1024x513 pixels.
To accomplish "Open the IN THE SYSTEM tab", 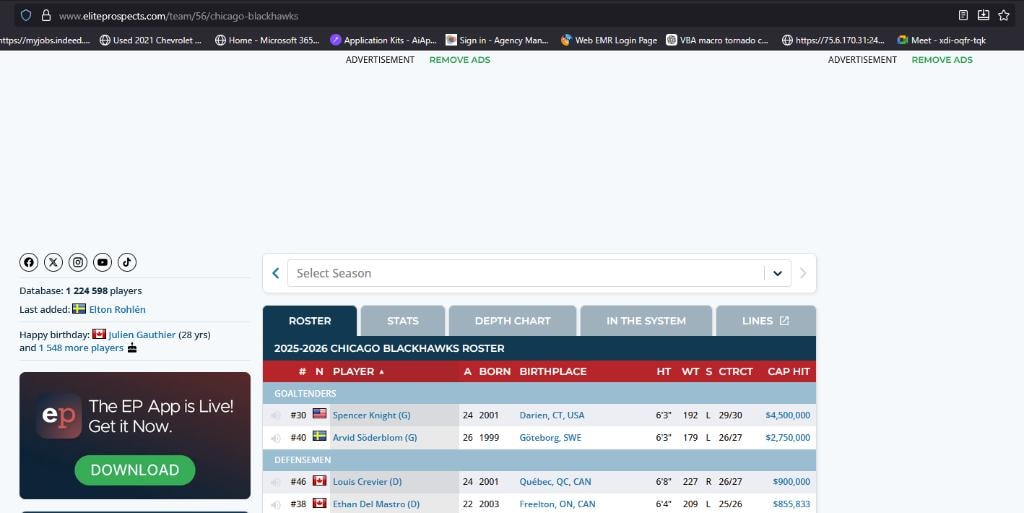I will 646,320.
